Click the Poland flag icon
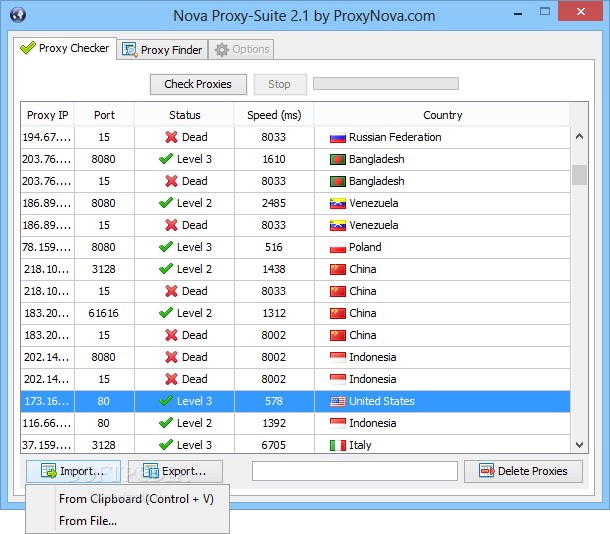This screenshot has width=610, height=534. tap(338, 247)
